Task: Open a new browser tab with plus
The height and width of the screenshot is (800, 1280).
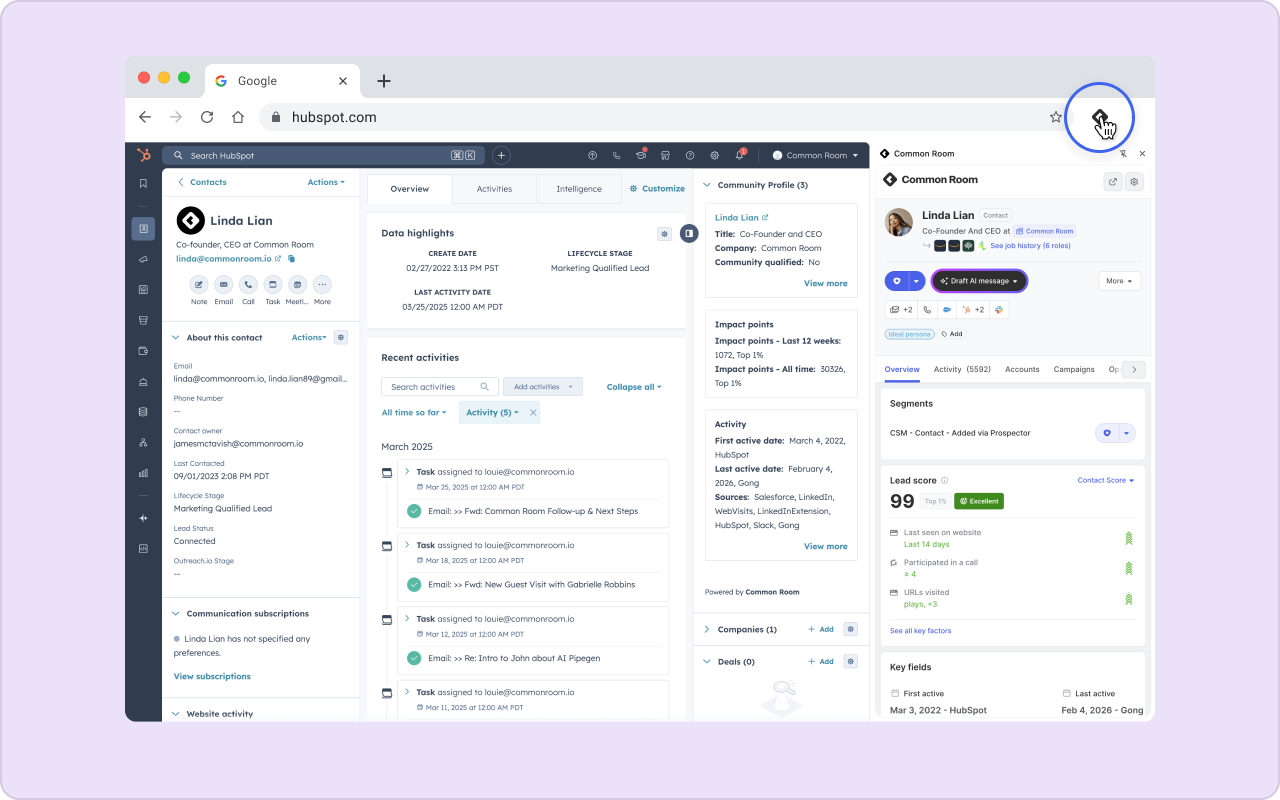Action: tap(384, 81)
